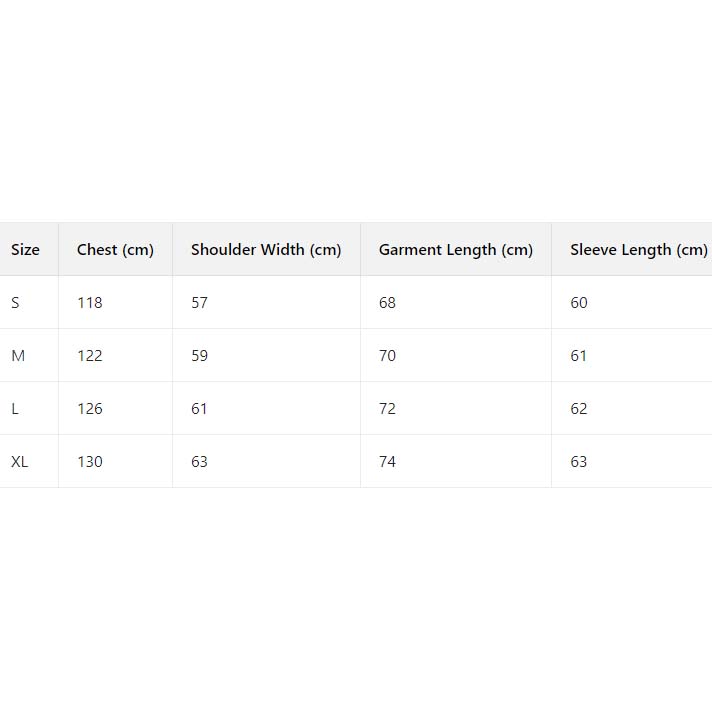Select the Sleeve Length (cm) header
This screenshot has width=712, height=711.
638,250
